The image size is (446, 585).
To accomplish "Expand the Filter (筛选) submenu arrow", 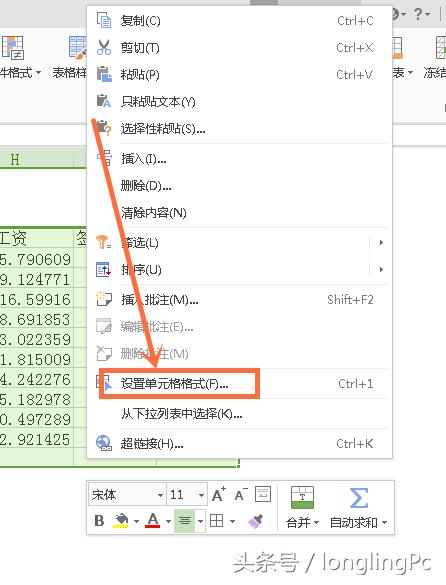I will (x=381, y=243).
